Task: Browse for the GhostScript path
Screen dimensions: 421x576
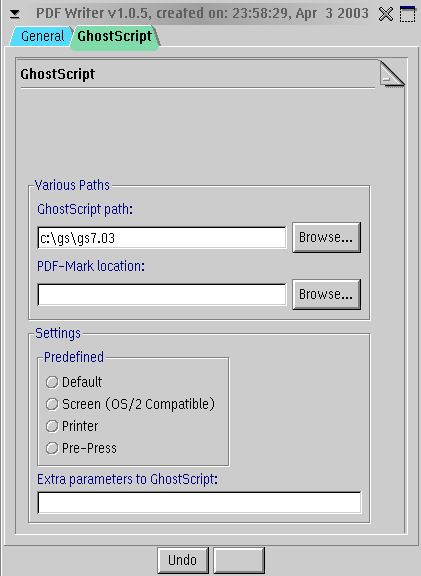Action: [x=326, y=237]
